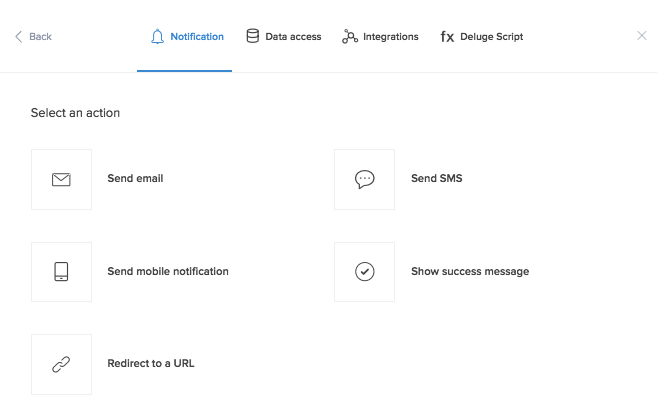This screenshot has width=657, height=404.
Task: Click the Integrations nodes icon
Action: click(x=350, y=37)
